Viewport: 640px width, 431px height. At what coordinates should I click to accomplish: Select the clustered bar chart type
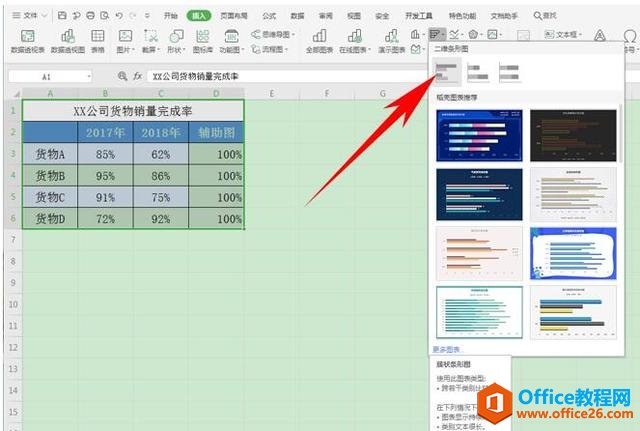tap(447, 72)
